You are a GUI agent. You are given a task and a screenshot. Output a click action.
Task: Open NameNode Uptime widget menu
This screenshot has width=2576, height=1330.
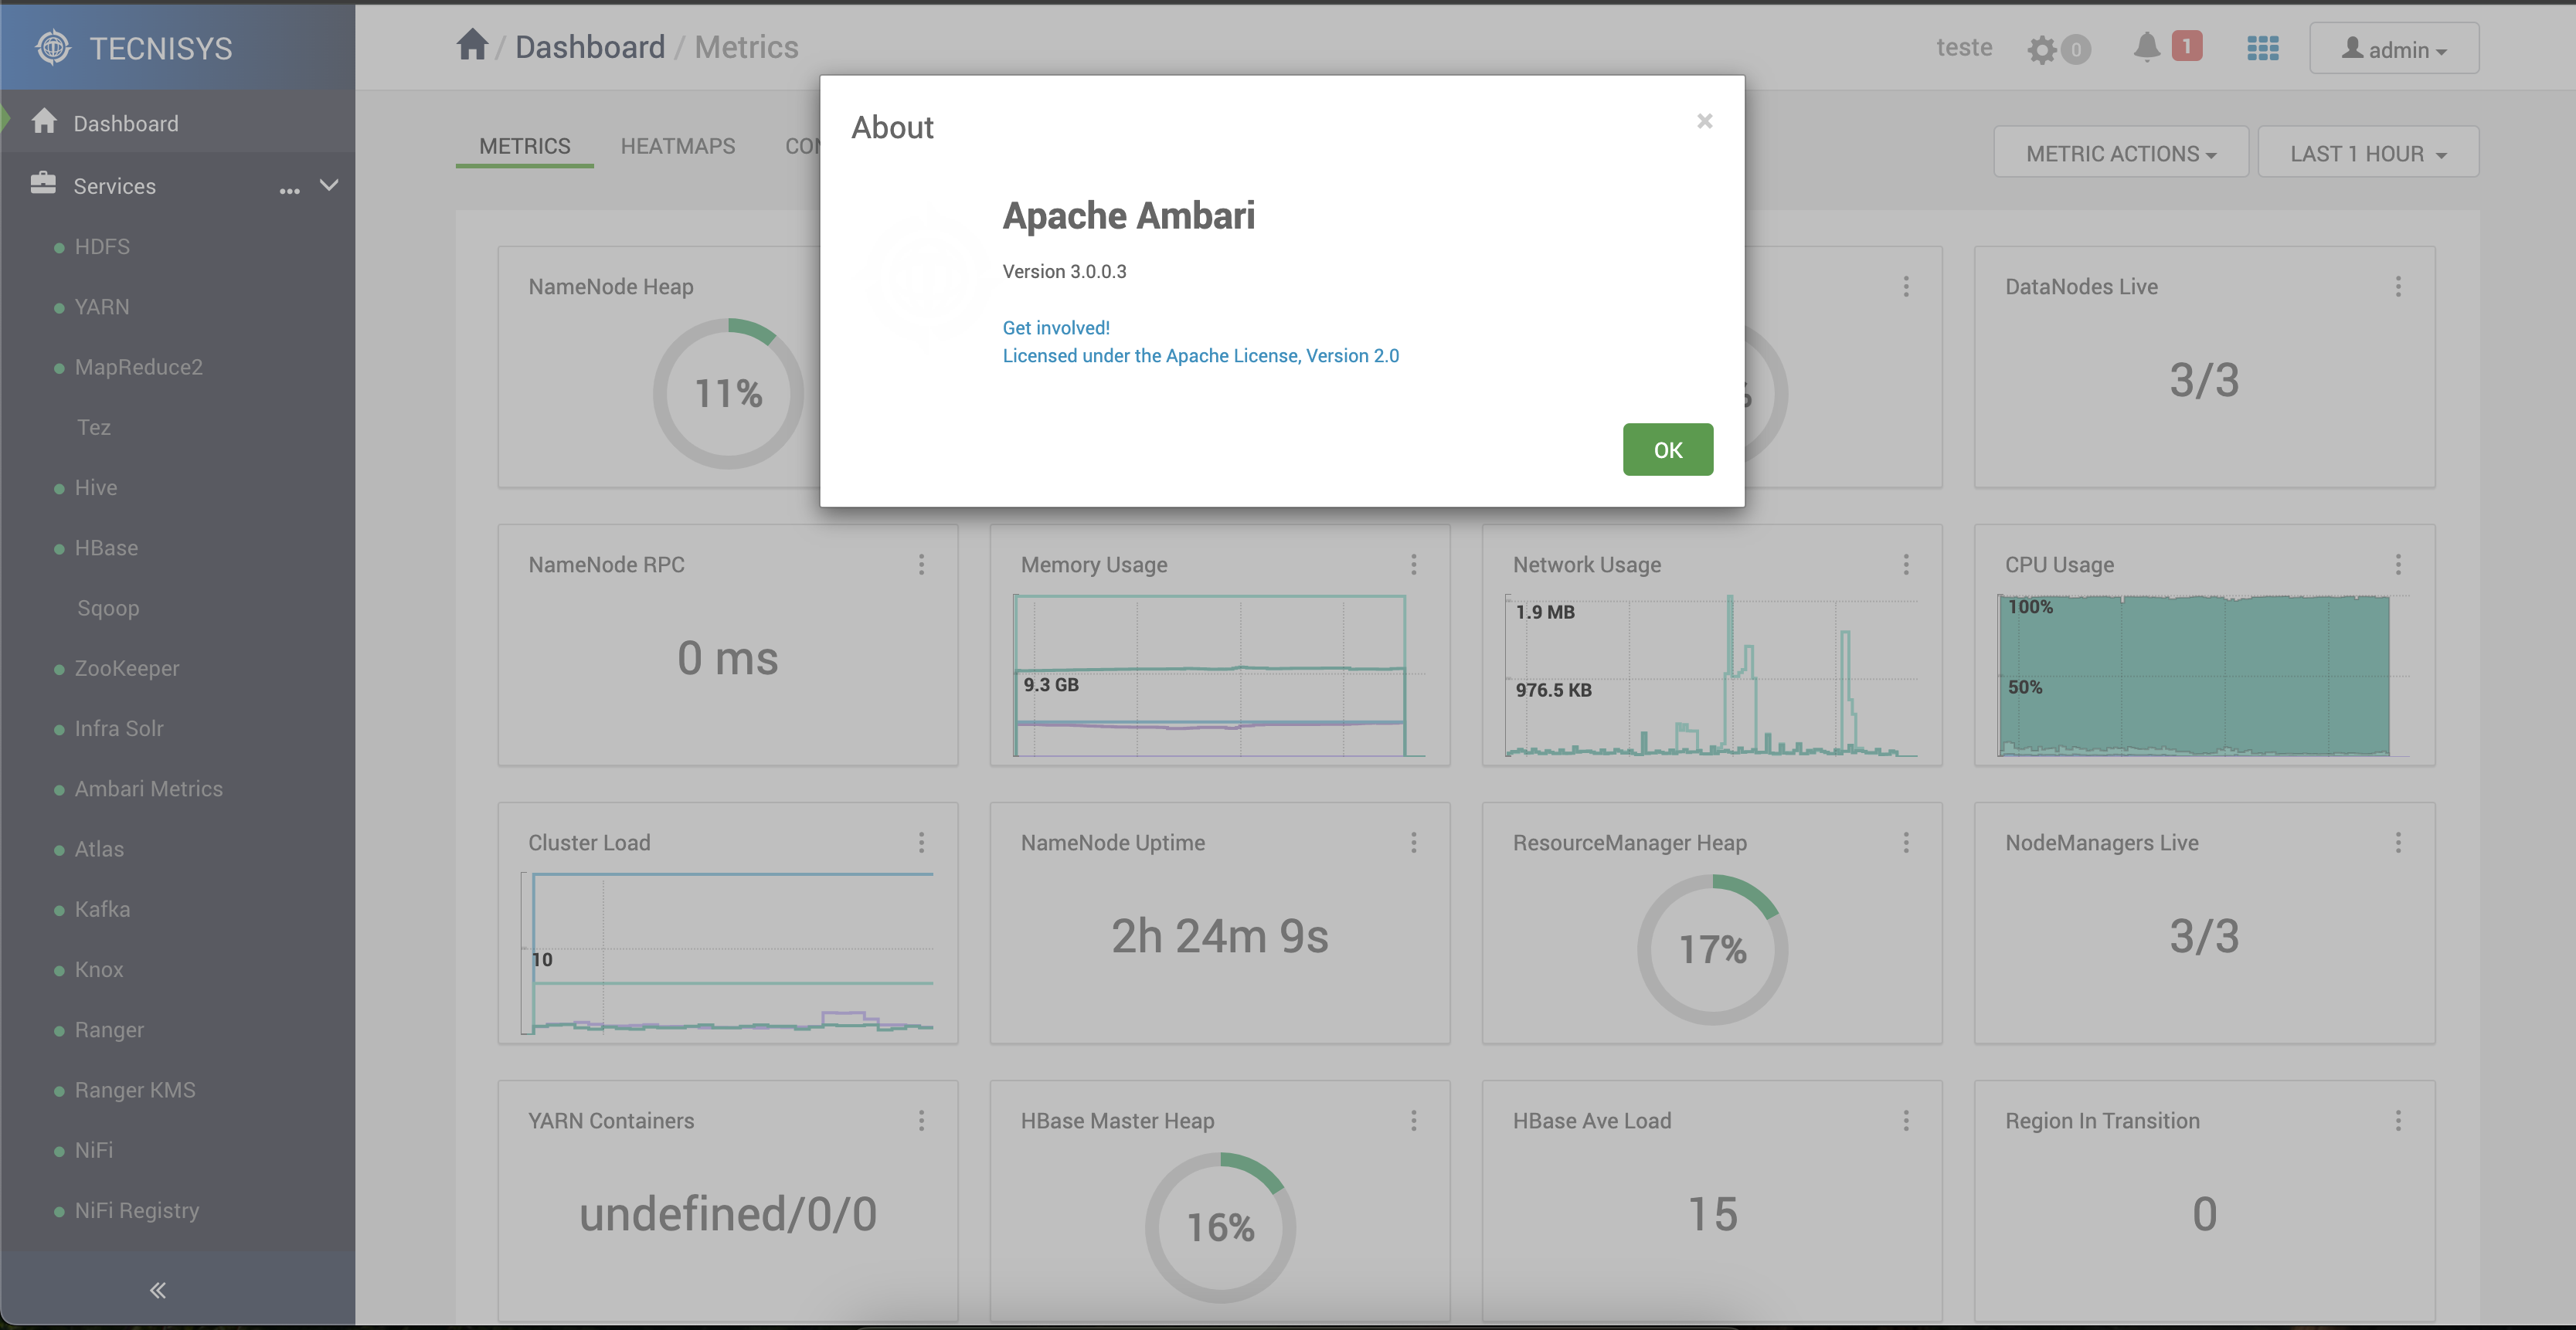click(1413, 843)
